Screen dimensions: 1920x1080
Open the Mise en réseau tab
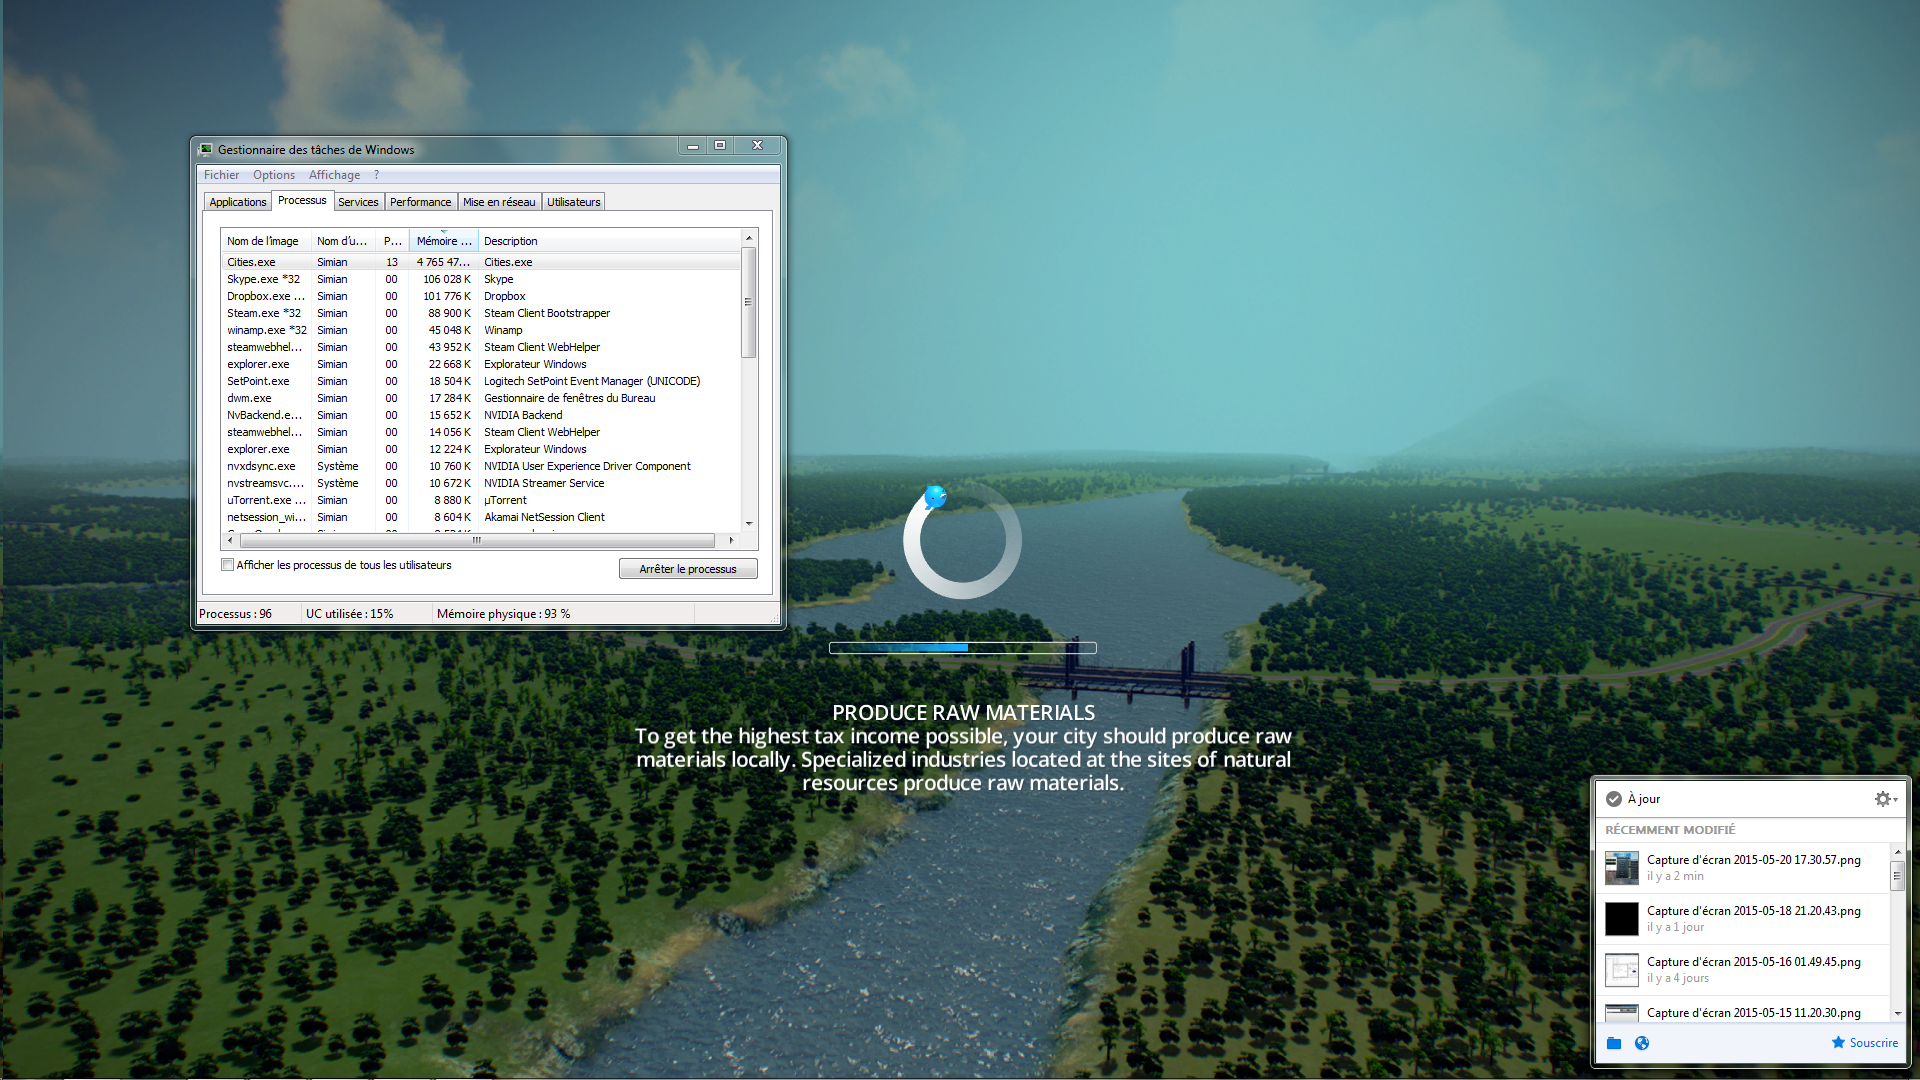pos(499,202)
